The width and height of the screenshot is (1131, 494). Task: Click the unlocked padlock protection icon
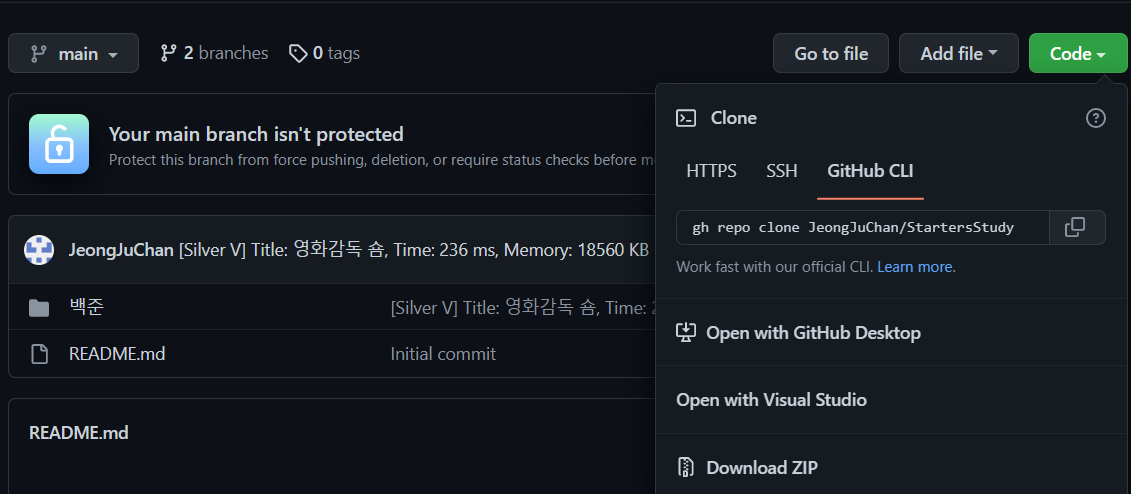pyautogui.click(x=59, y=144)
